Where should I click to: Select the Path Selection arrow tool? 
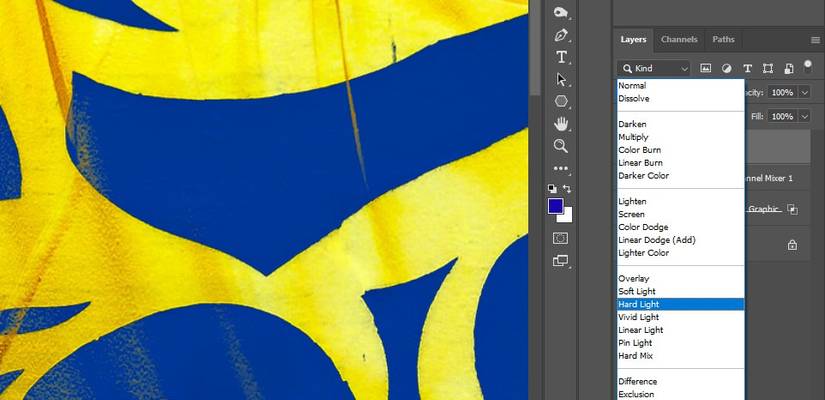[561, 79]
